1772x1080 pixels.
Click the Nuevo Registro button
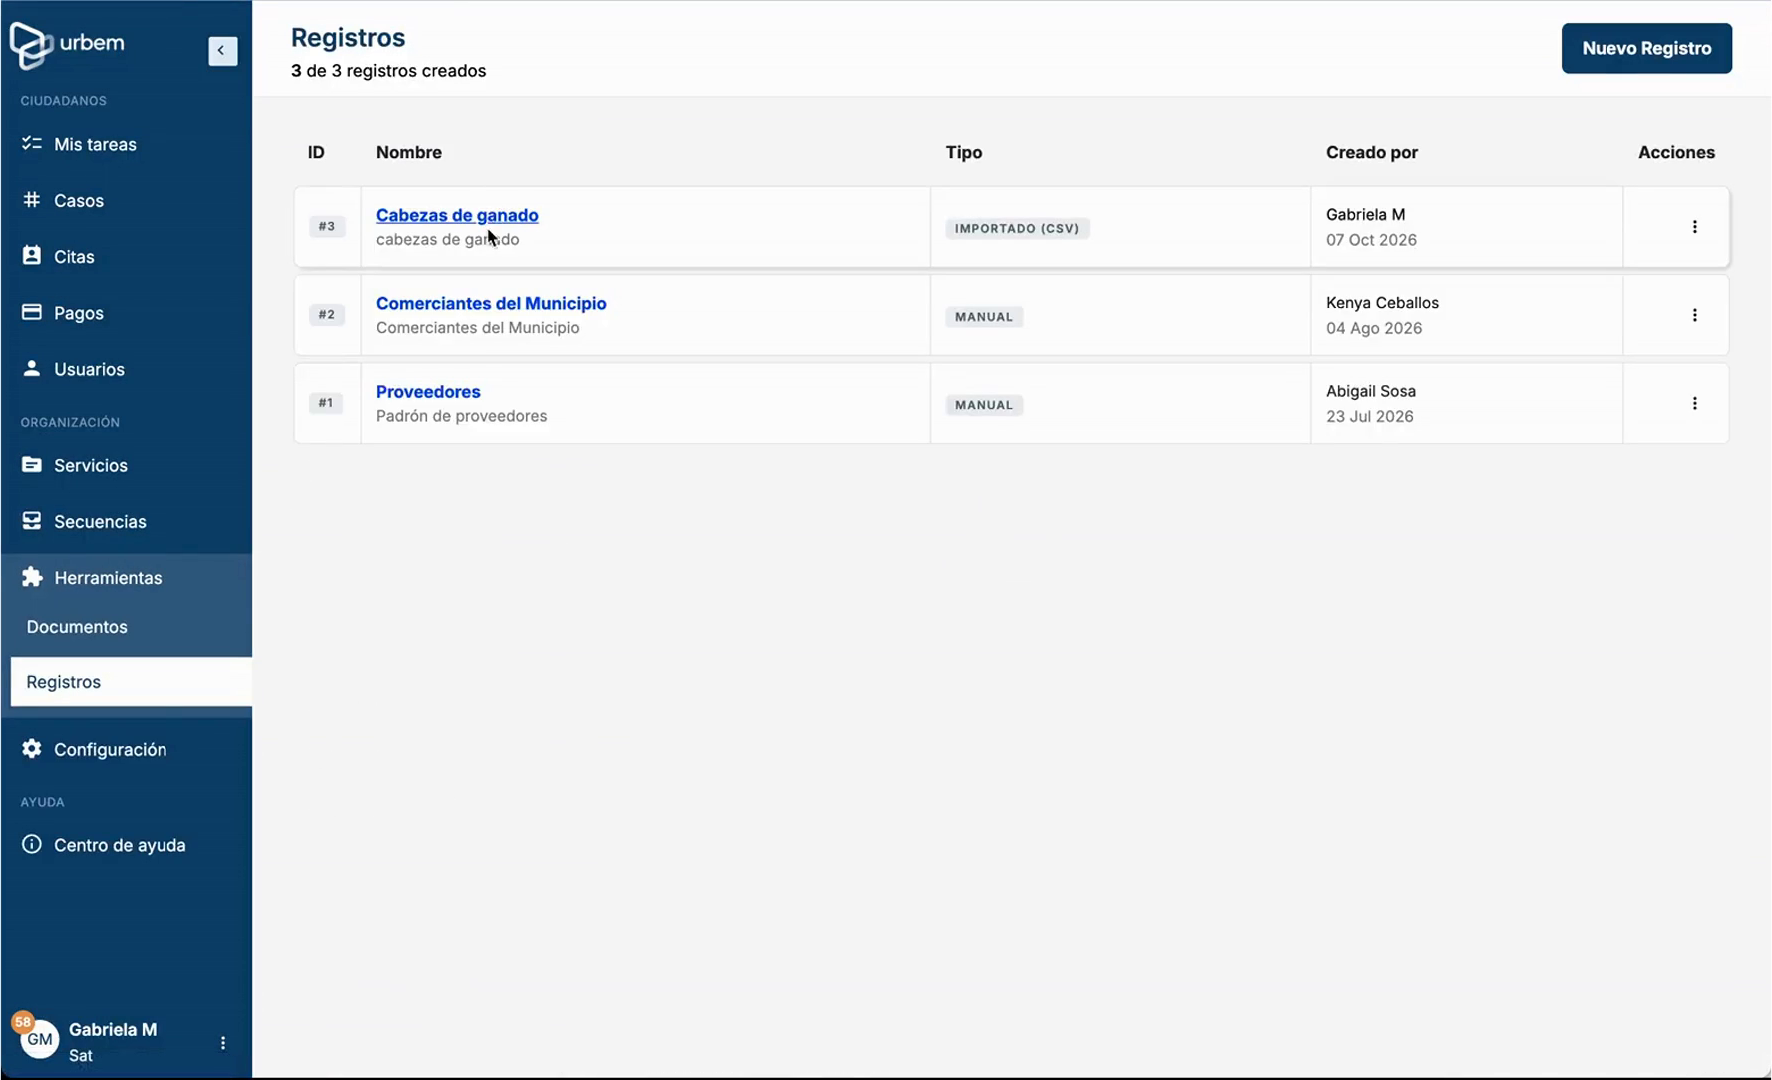pos(1646,48)
